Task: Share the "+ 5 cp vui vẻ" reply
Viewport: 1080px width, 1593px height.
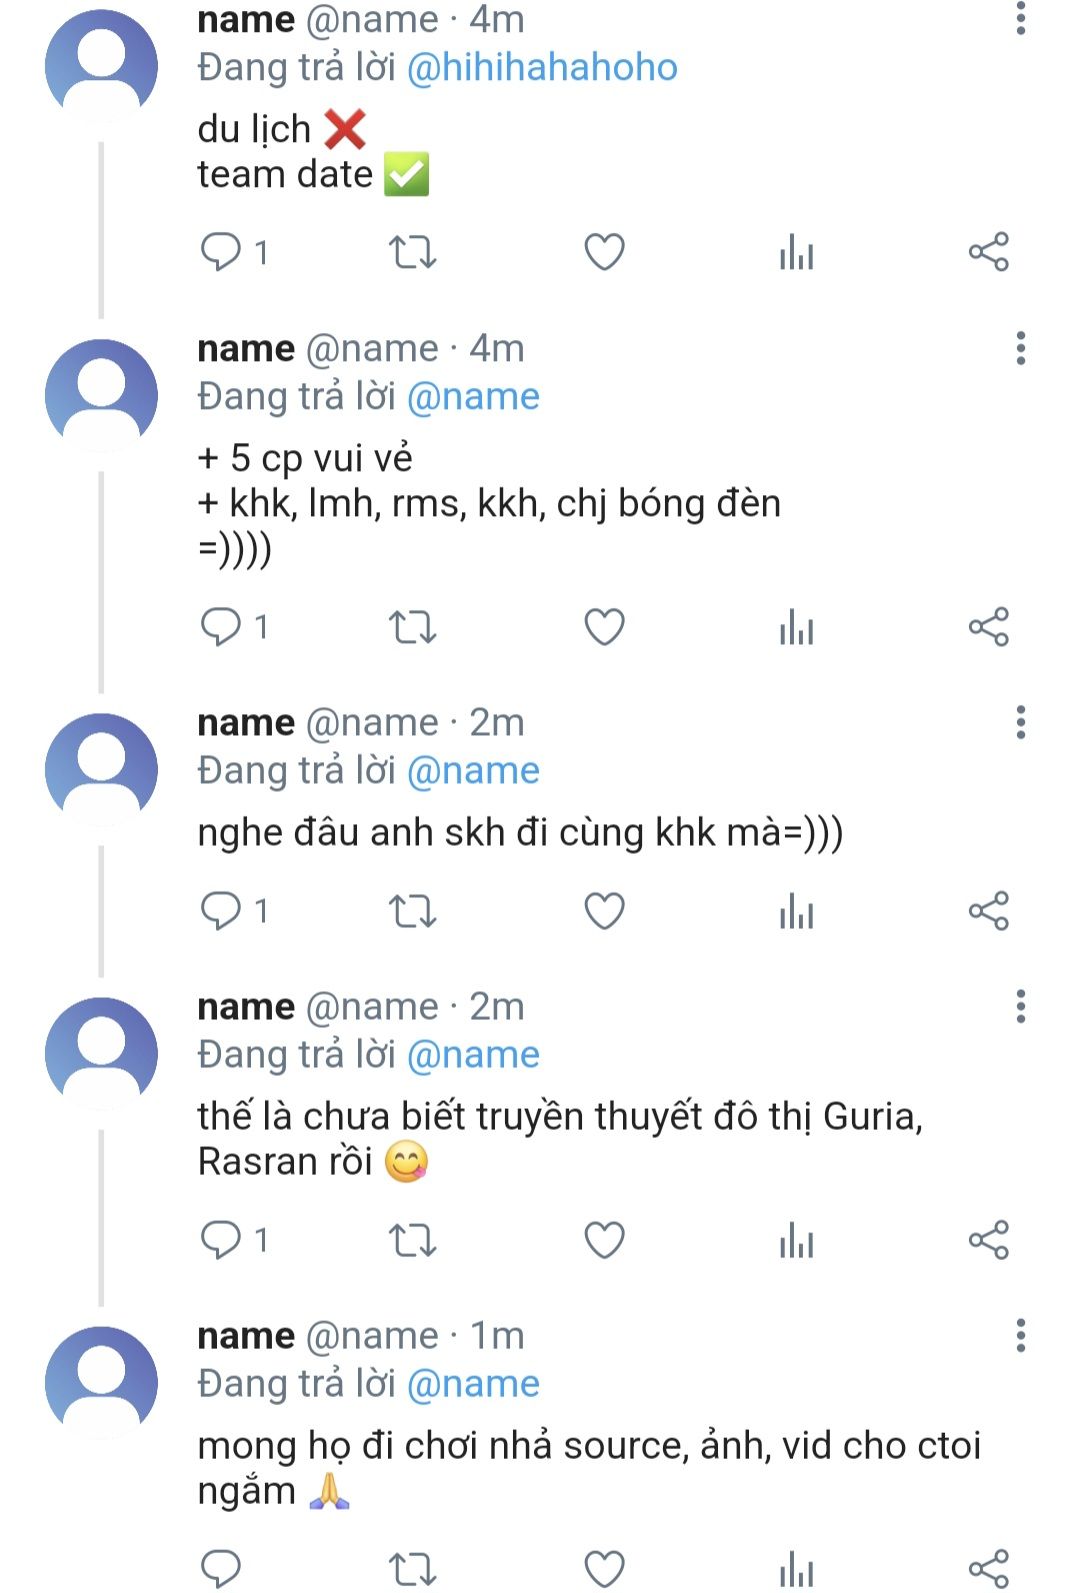Action: pos(988,627)
